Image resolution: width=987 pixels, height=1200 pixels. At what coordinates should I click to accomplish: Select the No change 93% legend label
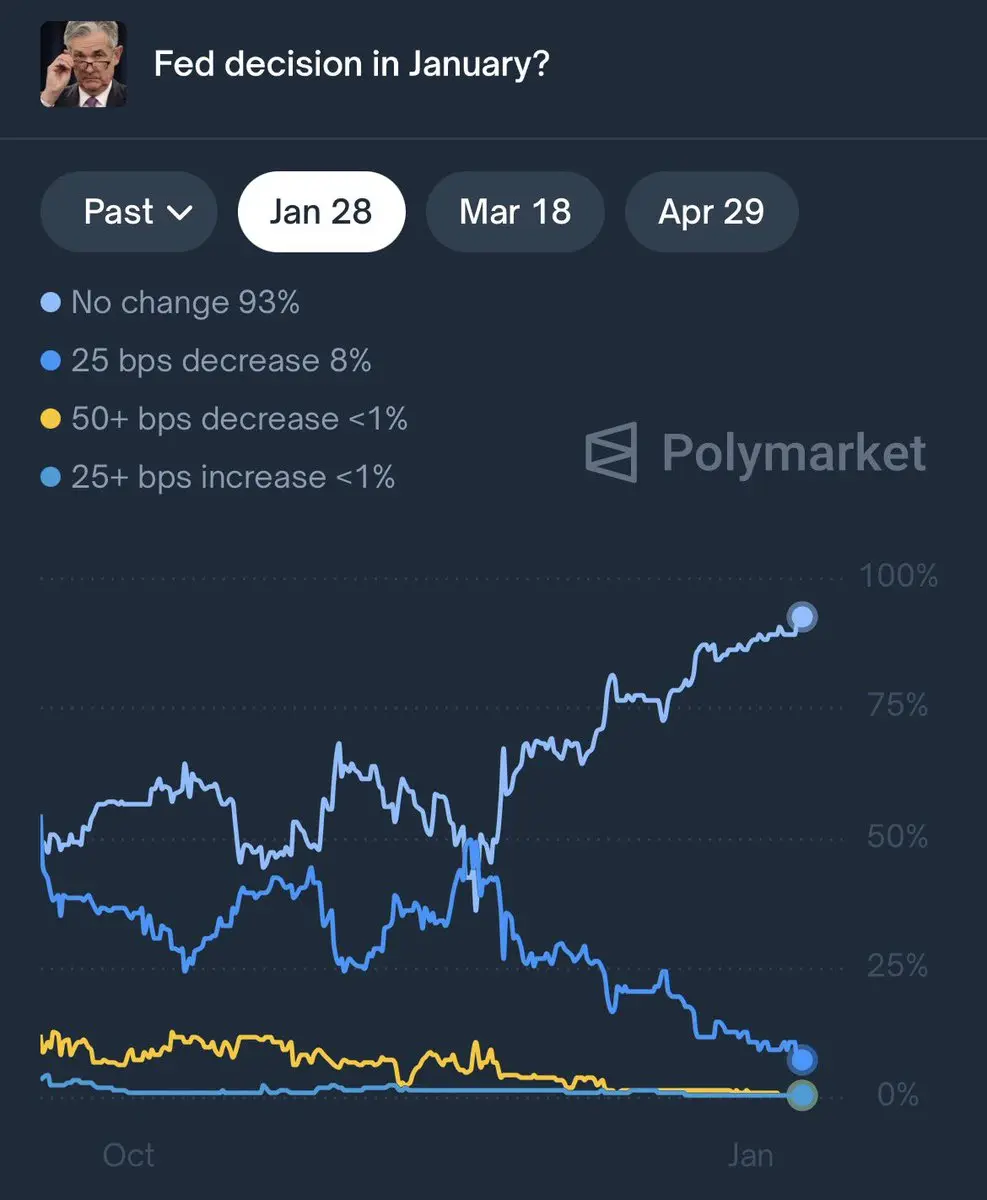point(185,302)
